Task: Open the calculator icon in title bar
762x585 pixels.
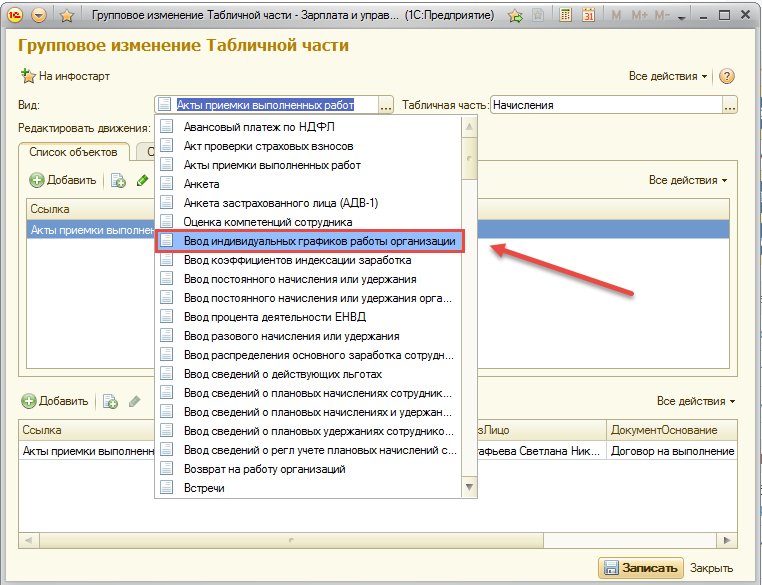Action: coord(565,15)
